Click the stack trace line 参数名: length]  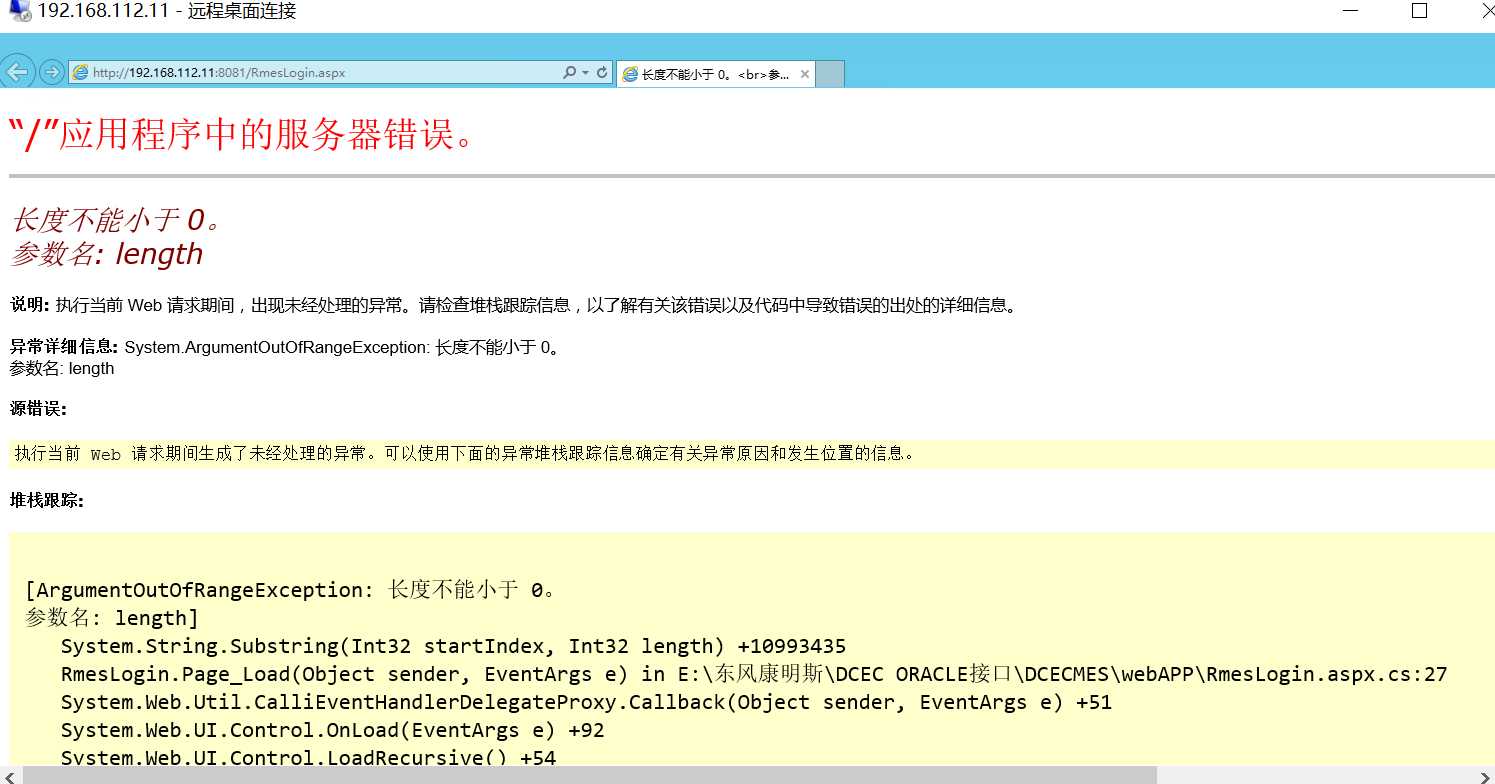[x=112, y=618]
